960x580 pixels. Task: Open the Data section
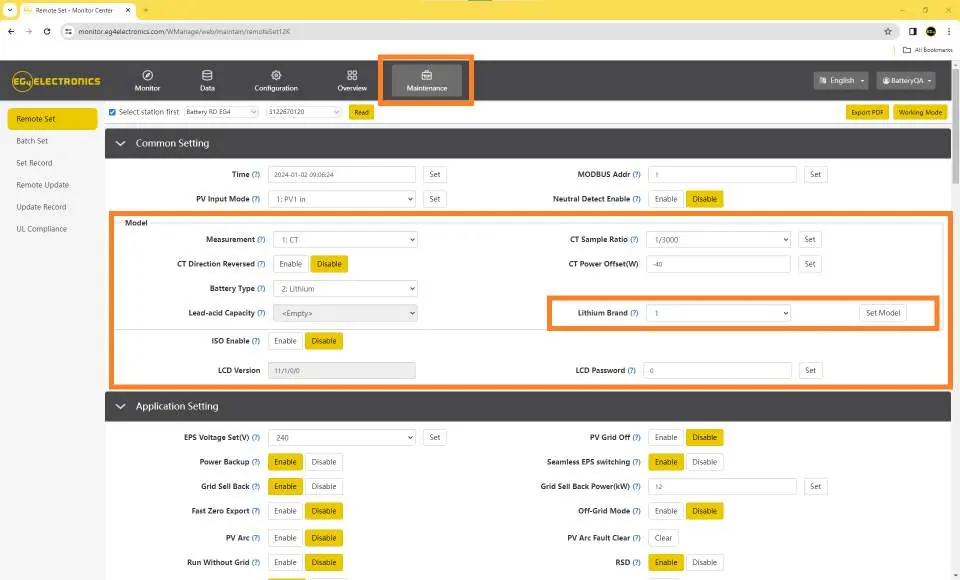click(x=207, y=80)
